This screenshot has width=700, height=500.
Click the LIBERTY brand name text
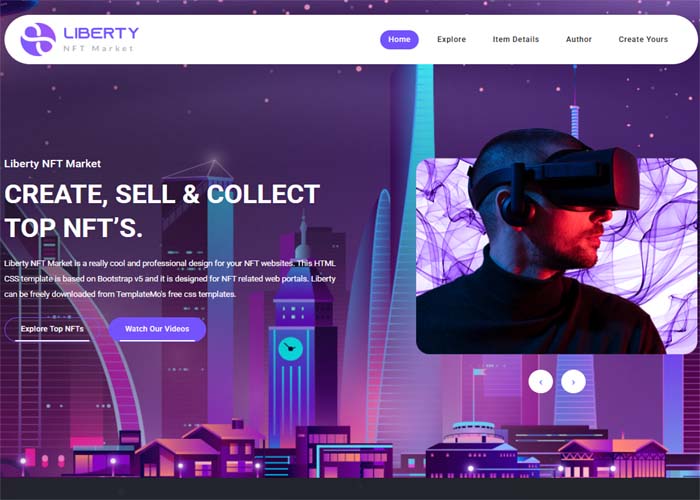(101, 33)
